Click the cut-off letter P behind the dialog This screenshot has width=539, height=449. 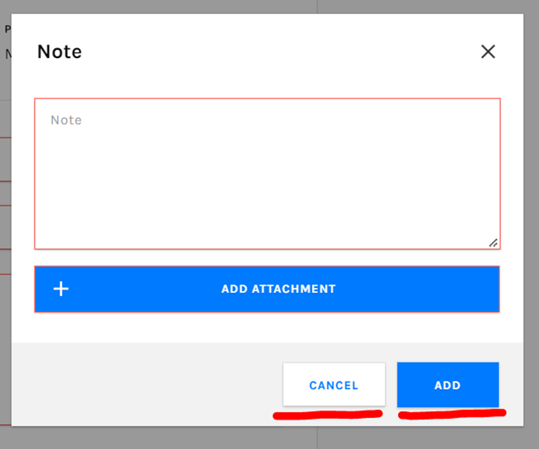tap(7, 29)
